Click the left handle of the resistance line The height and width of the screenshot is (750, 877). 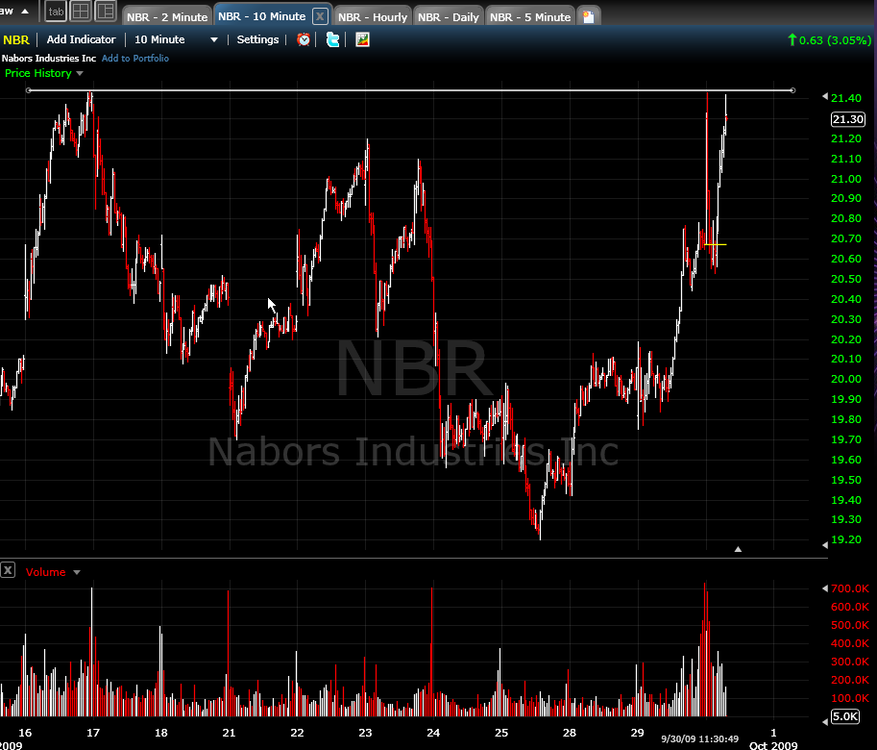click(29, 90)
